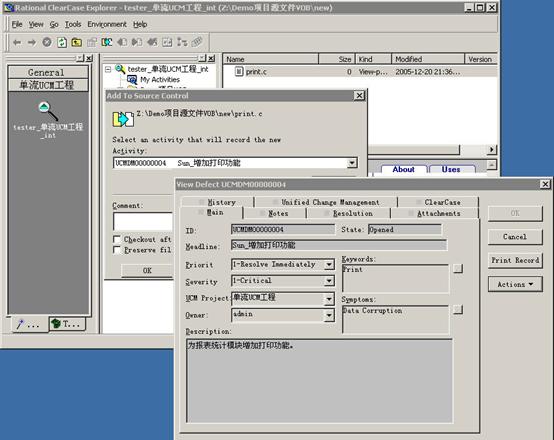Switch to the Unified Change Management tab
554x440 pixels.
(326, 202)
